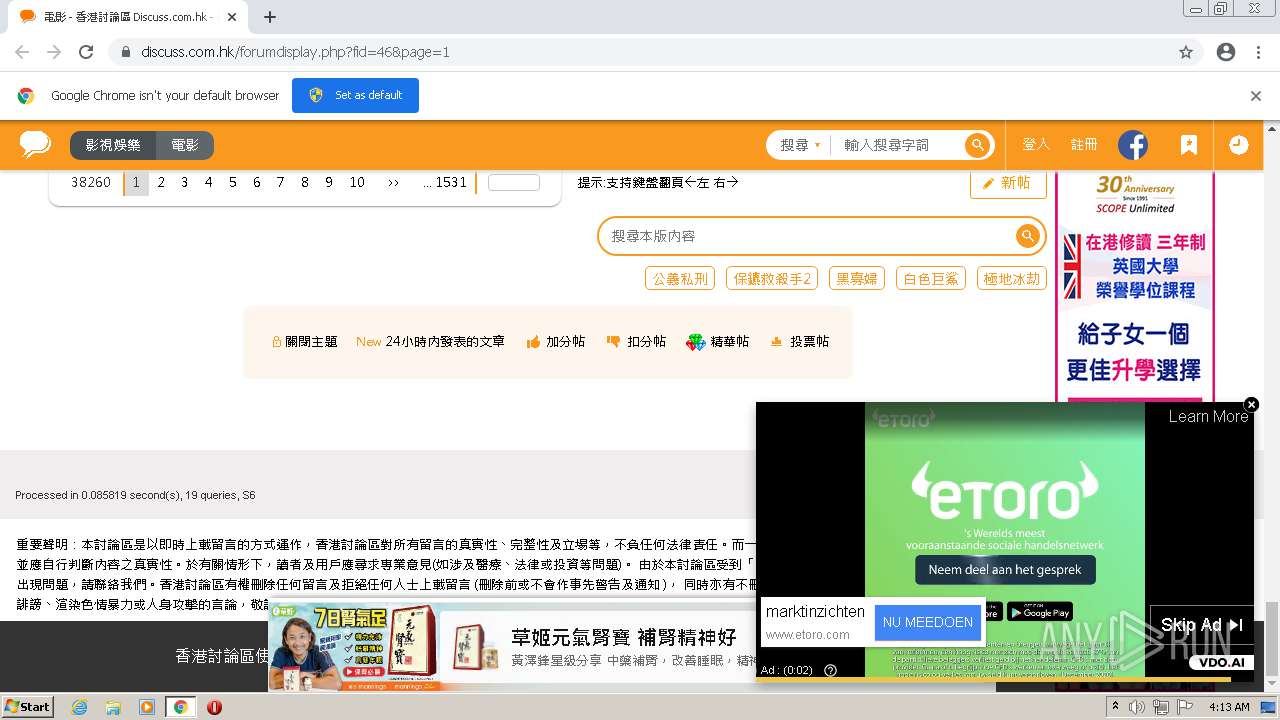Select the 白色巨鯊 tag

click(931, 278)
